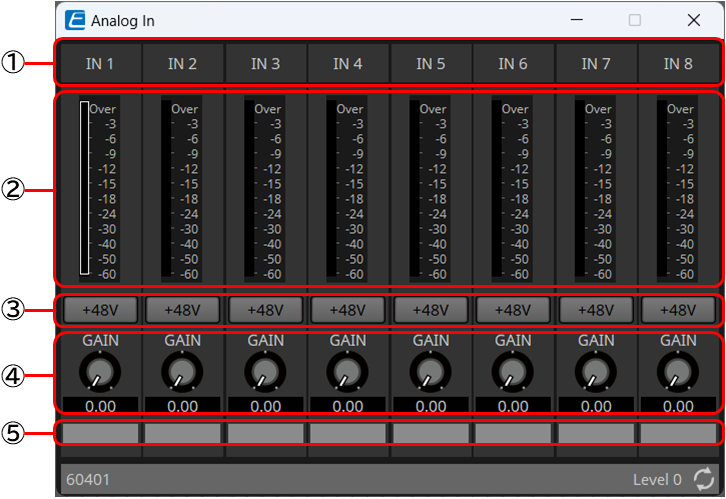Click the IN 1 channel index header

(x=100, y=63)
